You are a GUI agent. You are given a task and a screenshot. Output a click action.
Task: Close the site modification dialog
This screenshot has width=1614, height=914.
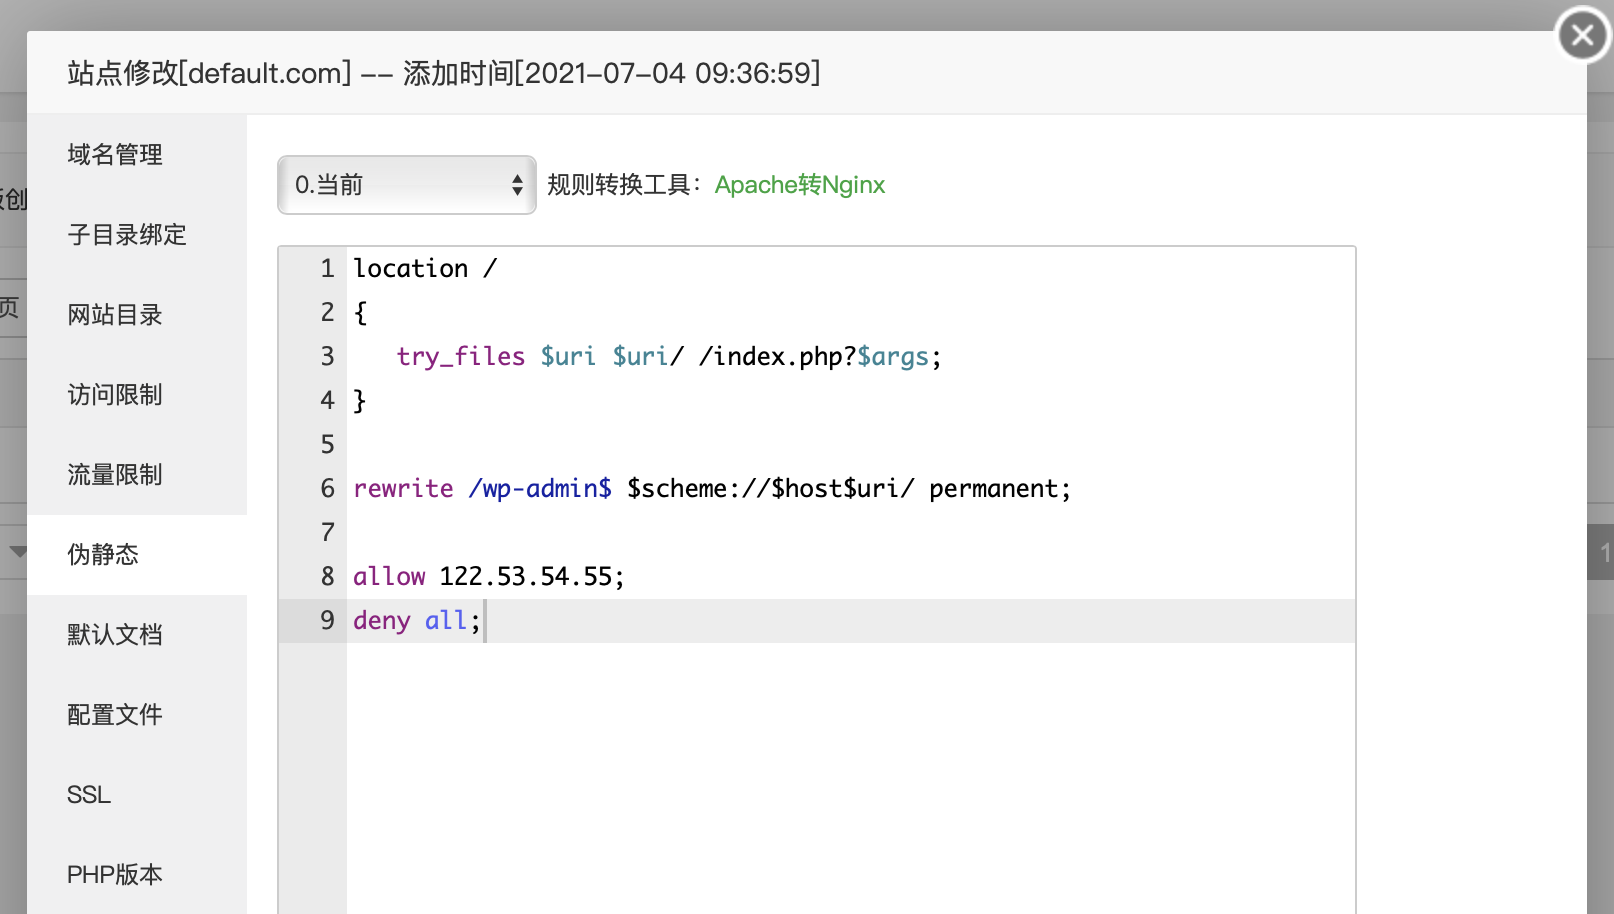1582,35
